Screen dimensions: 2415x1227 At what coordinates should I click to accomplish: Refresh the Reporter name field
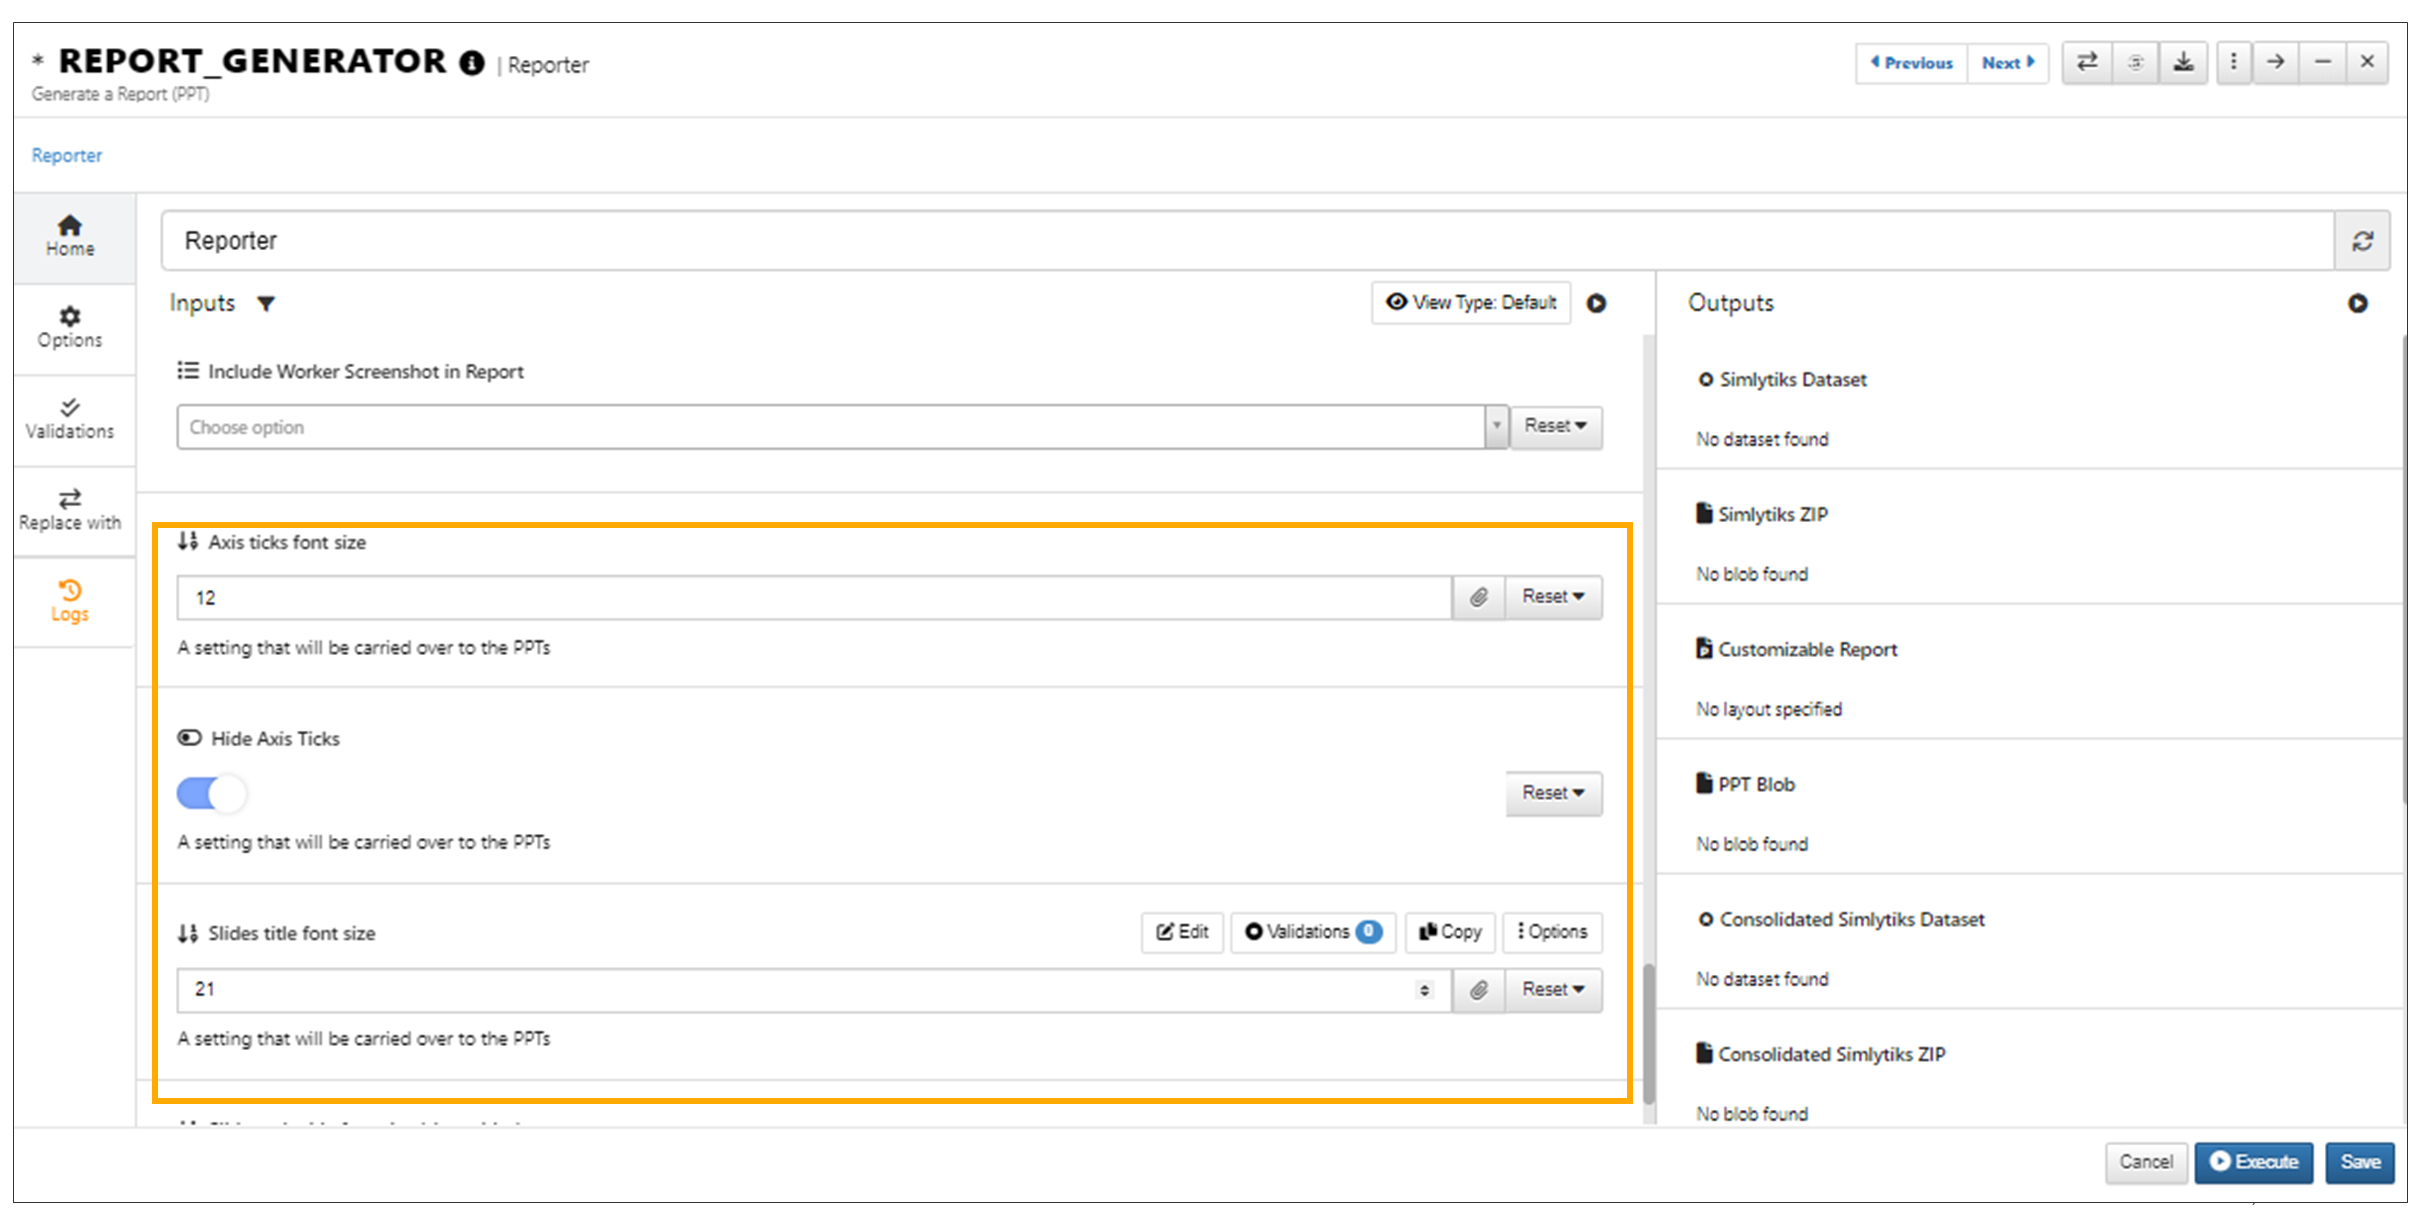pos(2362,241)
